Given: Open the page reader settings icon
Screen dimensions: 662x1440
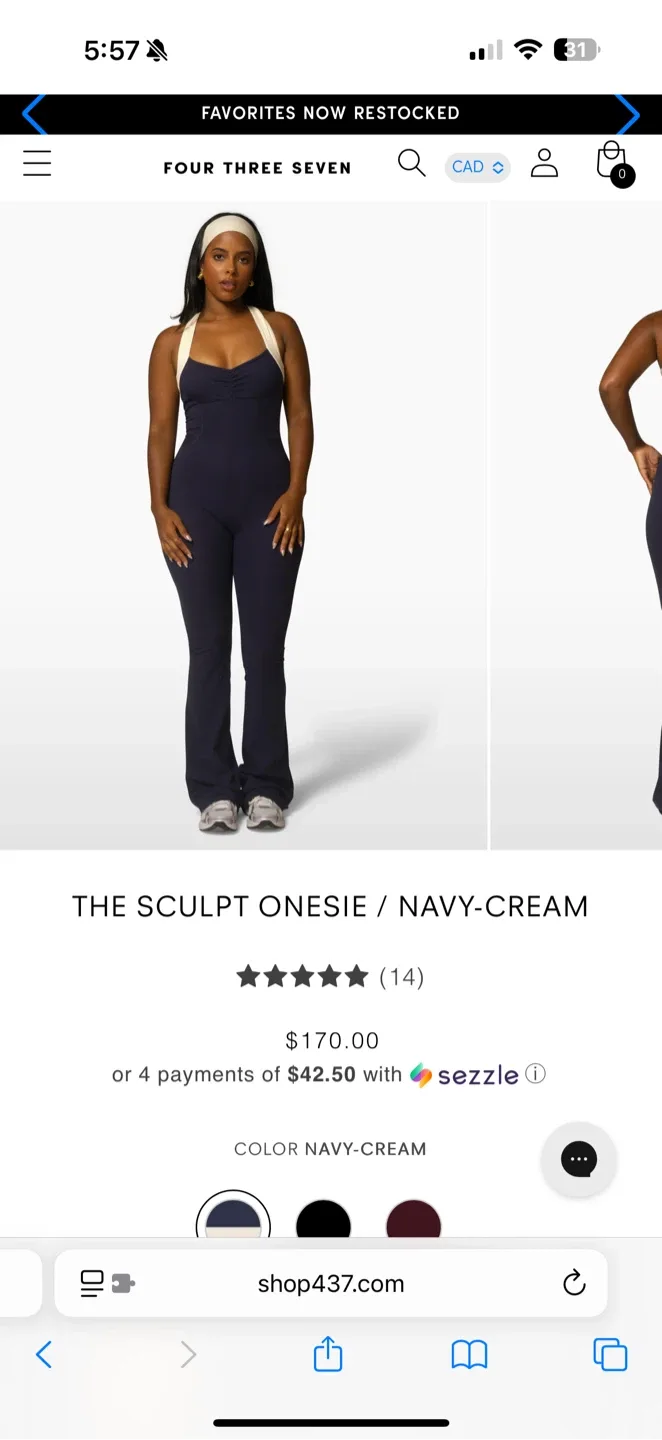Looking at the screenshot, I should coord(107,1283).
